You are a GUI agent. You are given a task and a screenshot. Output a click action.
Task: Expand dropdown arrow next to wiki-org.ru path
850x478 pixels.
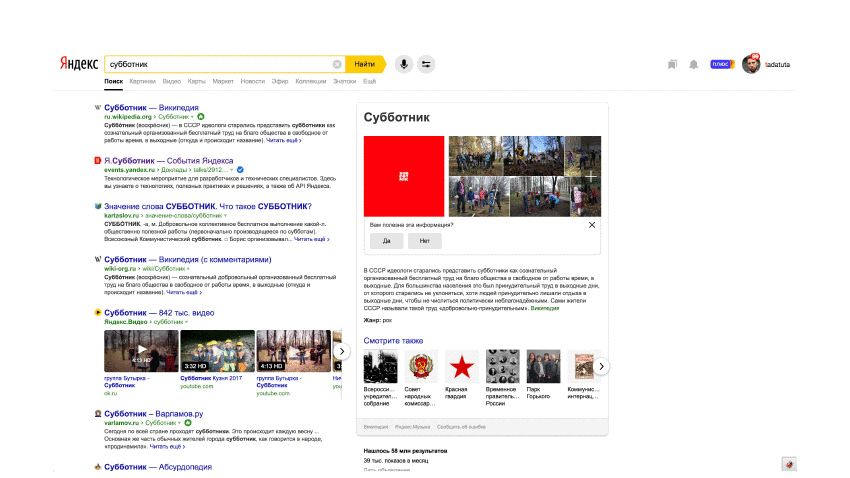coord(188,269)
